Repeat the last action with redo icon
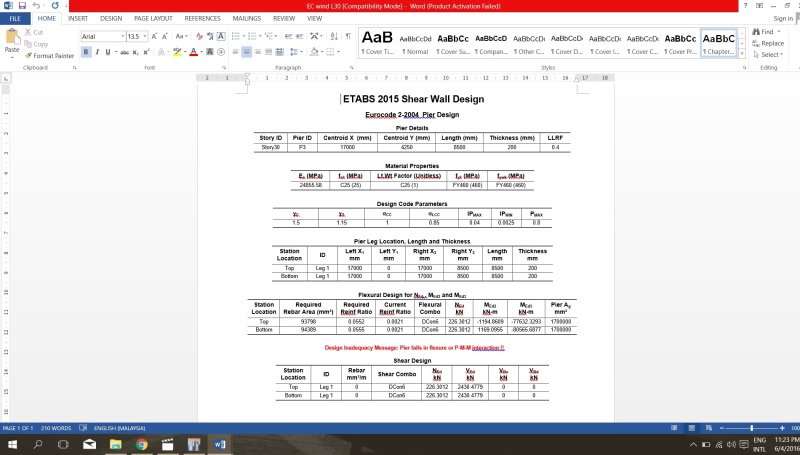This screenshot has width=800, height=455. 55,6
